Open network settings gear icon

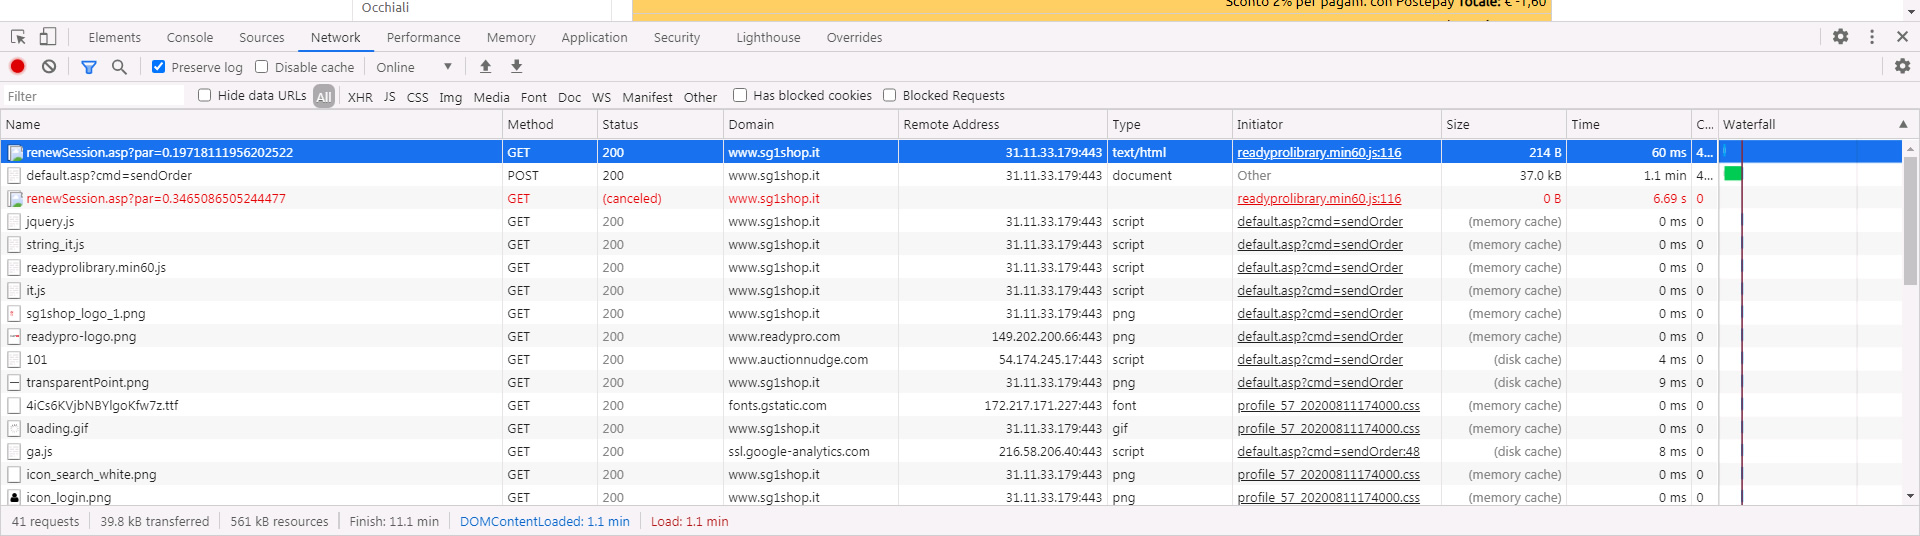pyautogui.click(x=1902, y=66)
